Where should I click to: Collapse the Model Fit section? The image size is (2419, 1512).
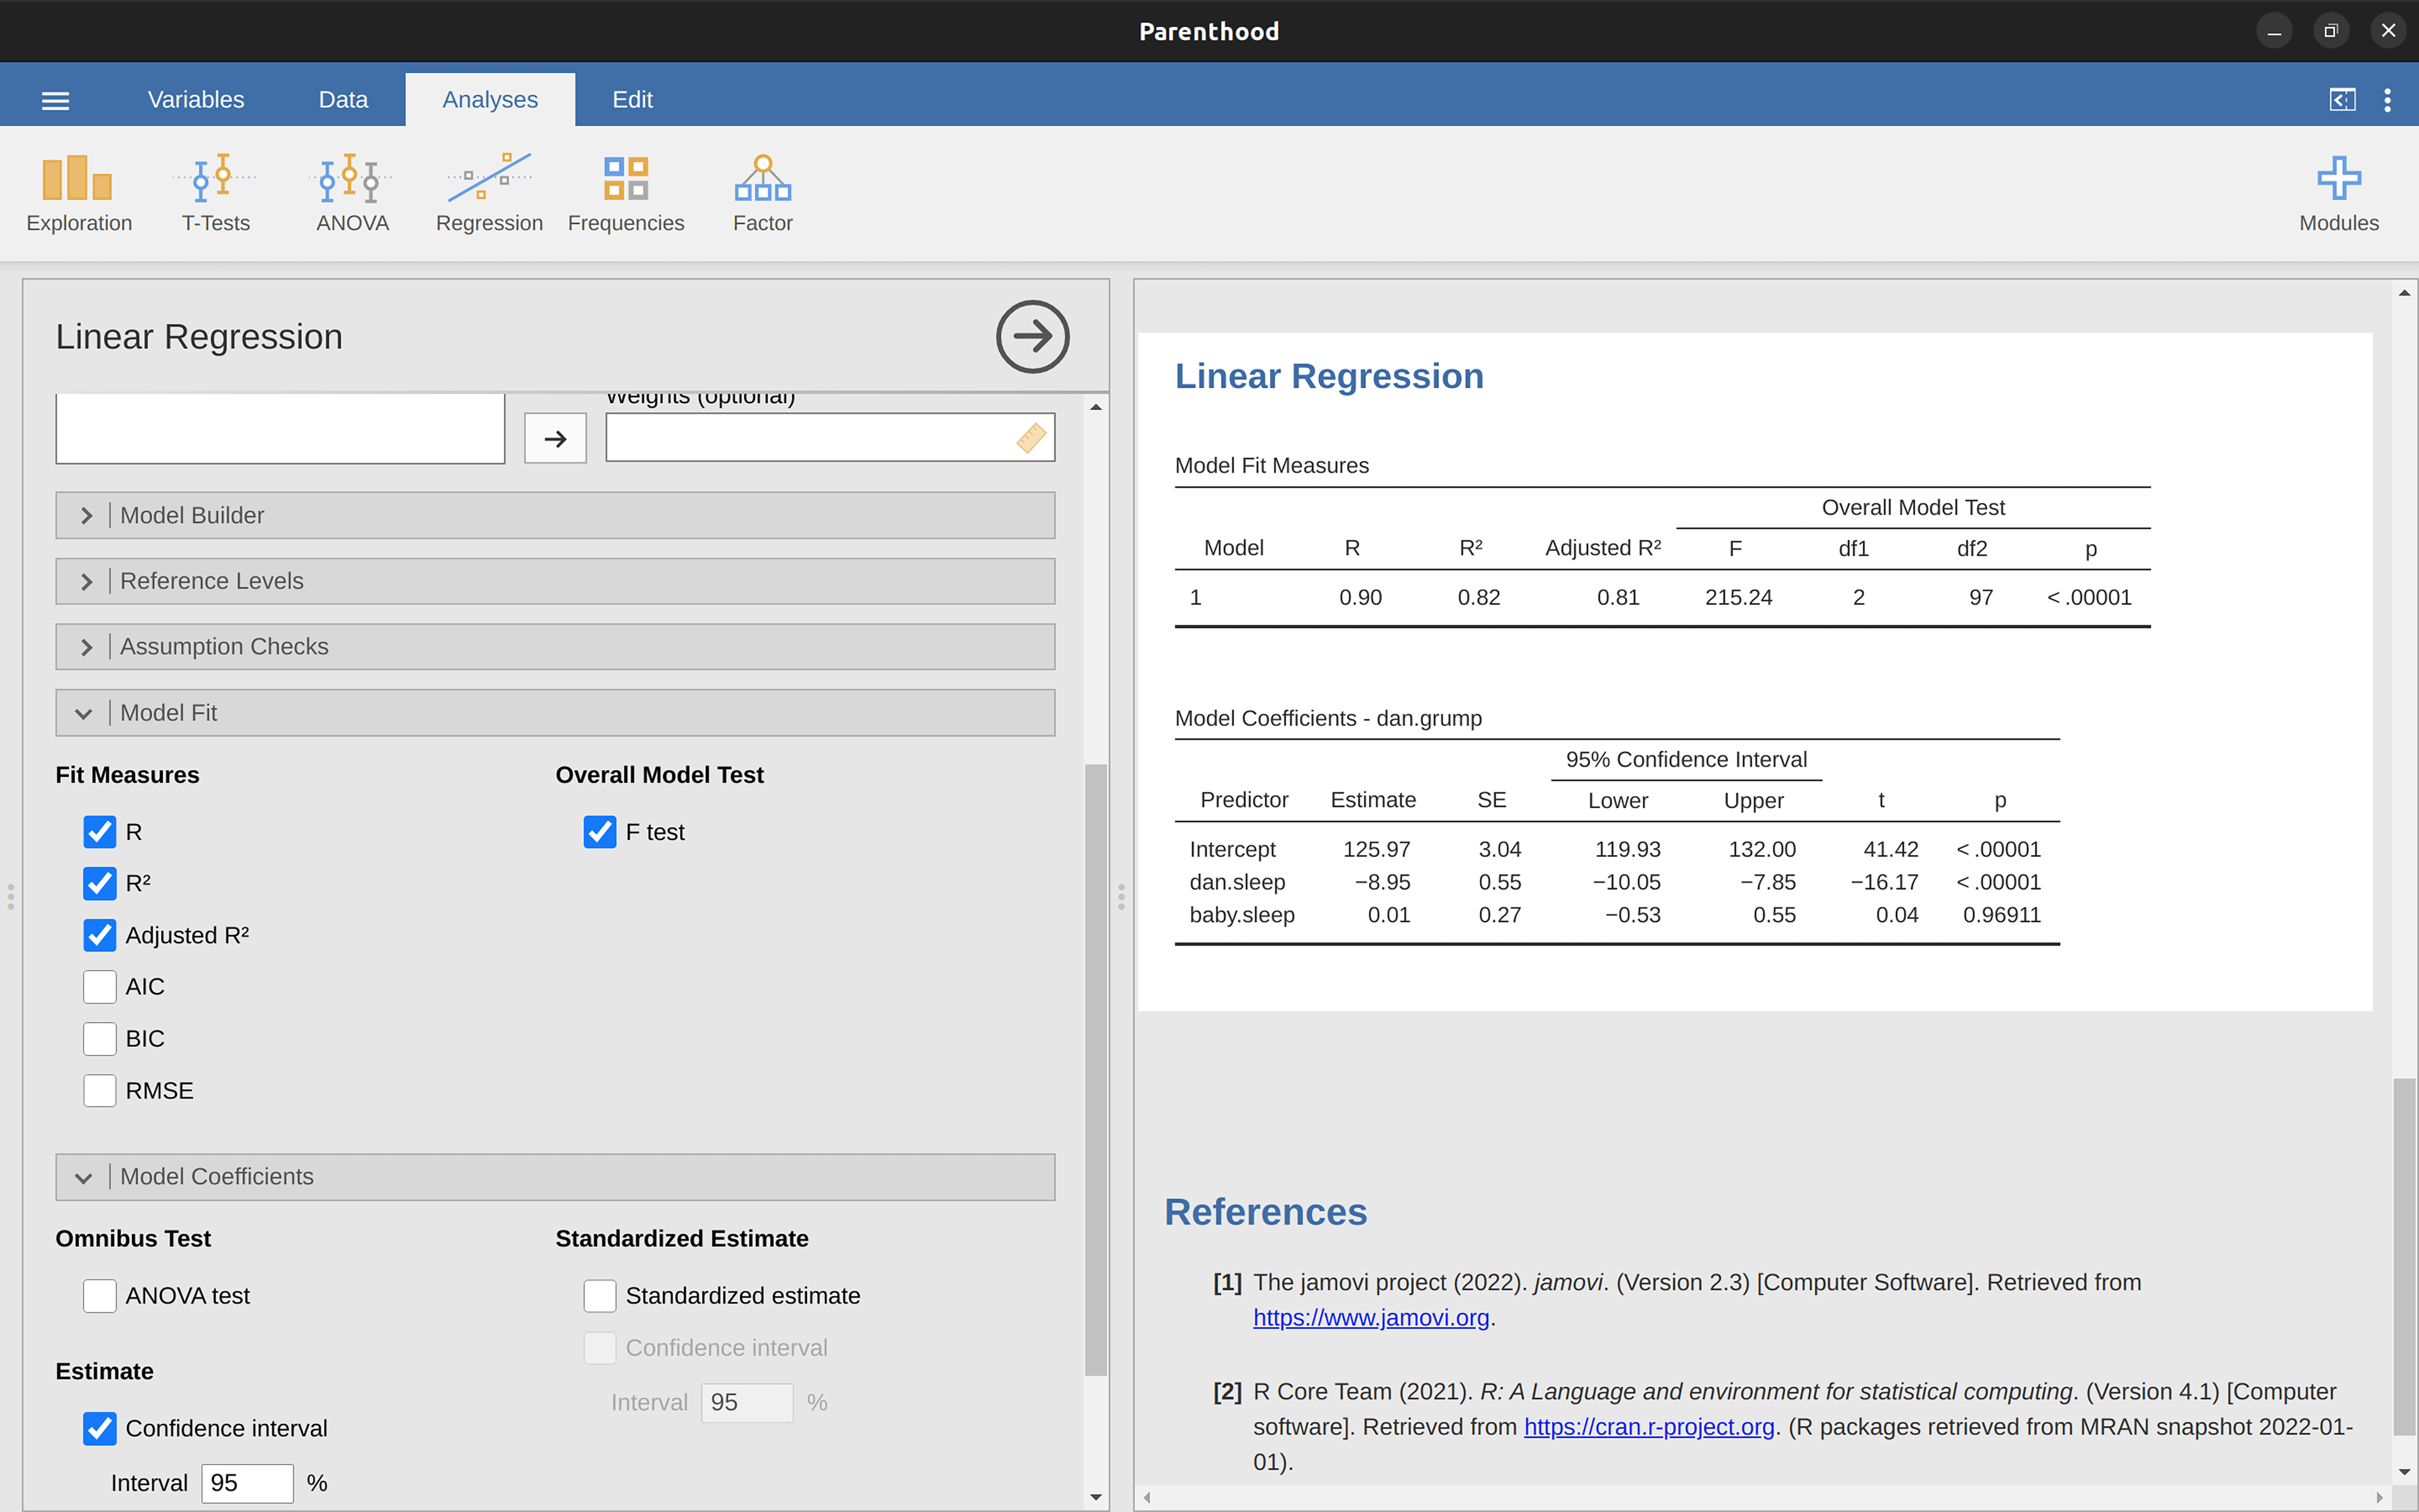pos(555,713)
